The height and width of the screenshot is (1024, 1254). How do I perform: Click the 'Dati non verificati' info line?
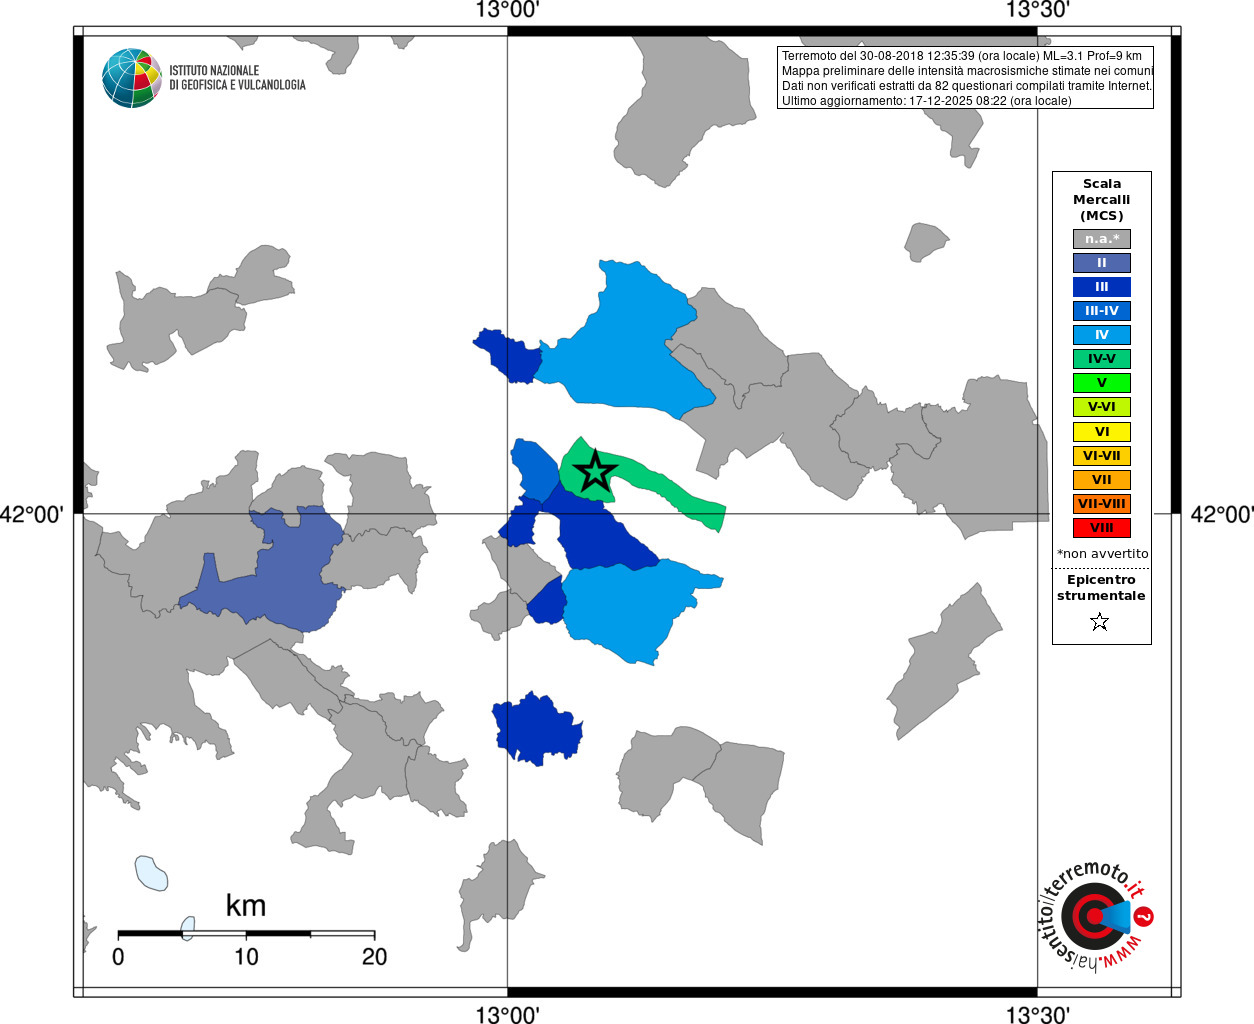[966, 86]
